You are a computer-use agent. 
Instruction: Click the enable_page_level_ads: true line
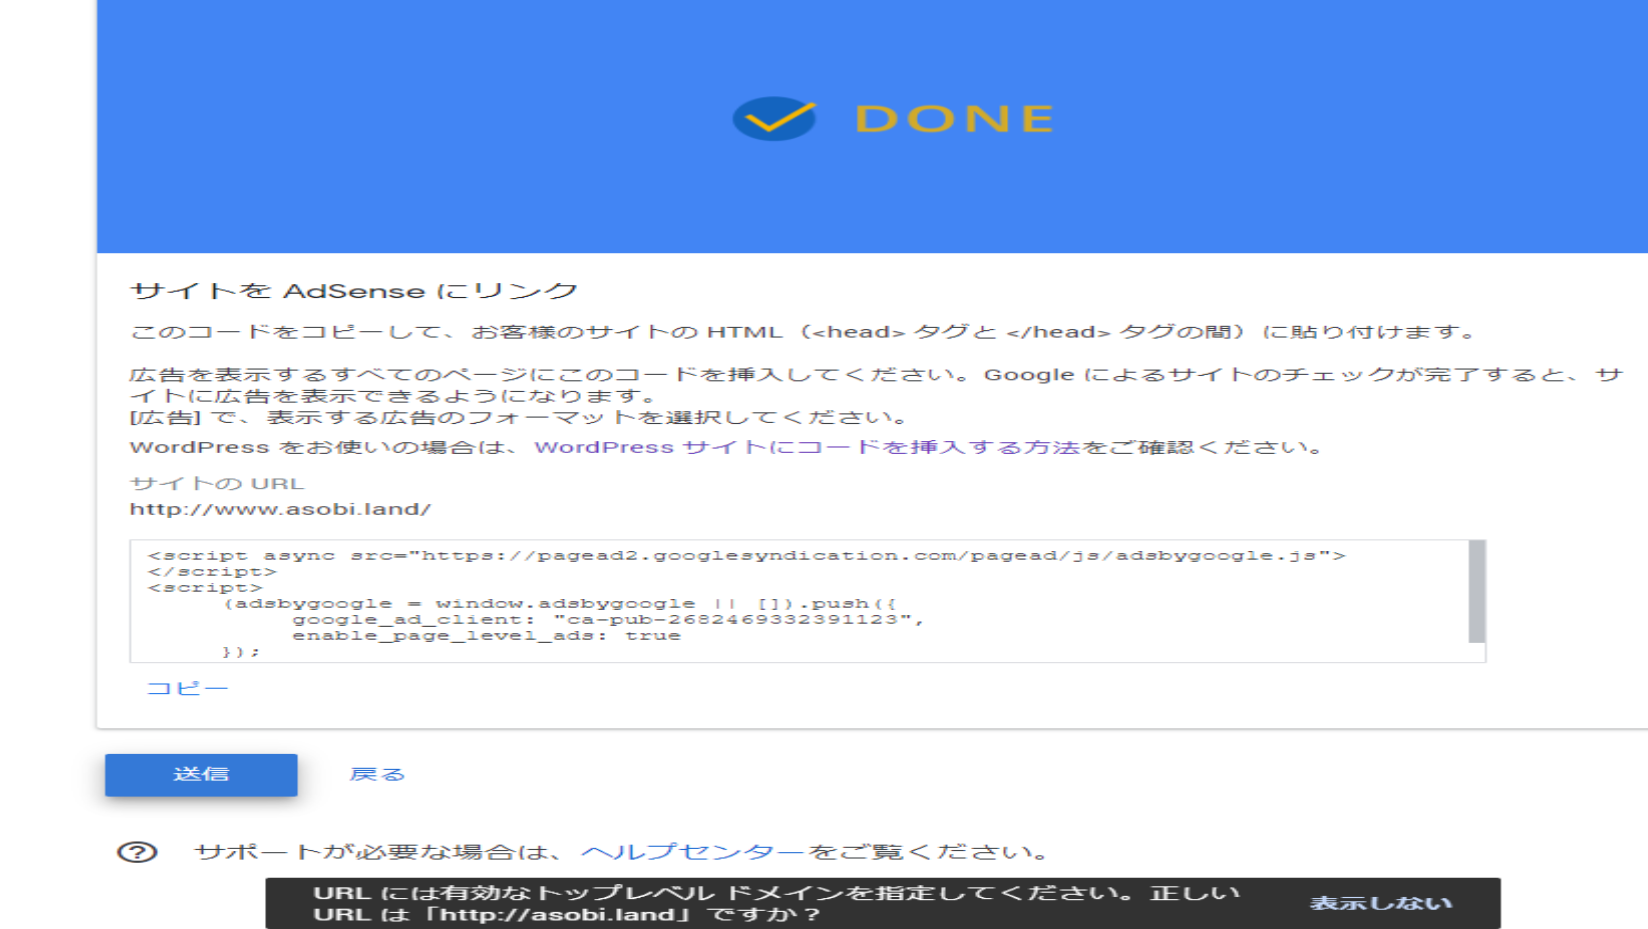(486, 635)
